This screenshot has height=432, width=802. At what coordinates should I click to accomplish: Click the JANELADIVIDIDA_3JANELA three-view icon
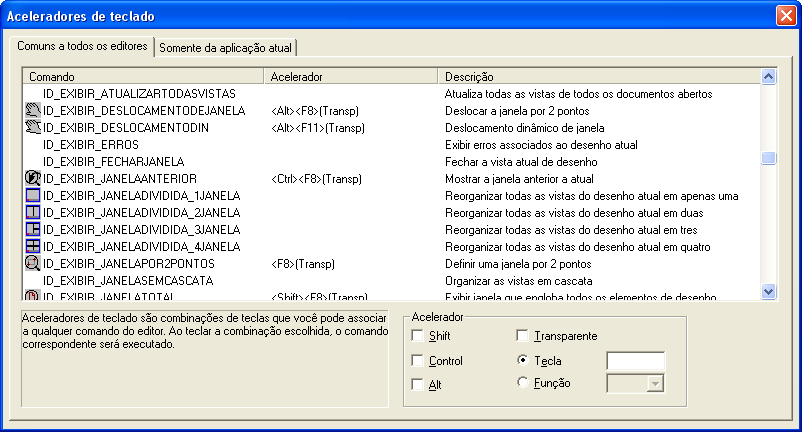coord(31,229)
